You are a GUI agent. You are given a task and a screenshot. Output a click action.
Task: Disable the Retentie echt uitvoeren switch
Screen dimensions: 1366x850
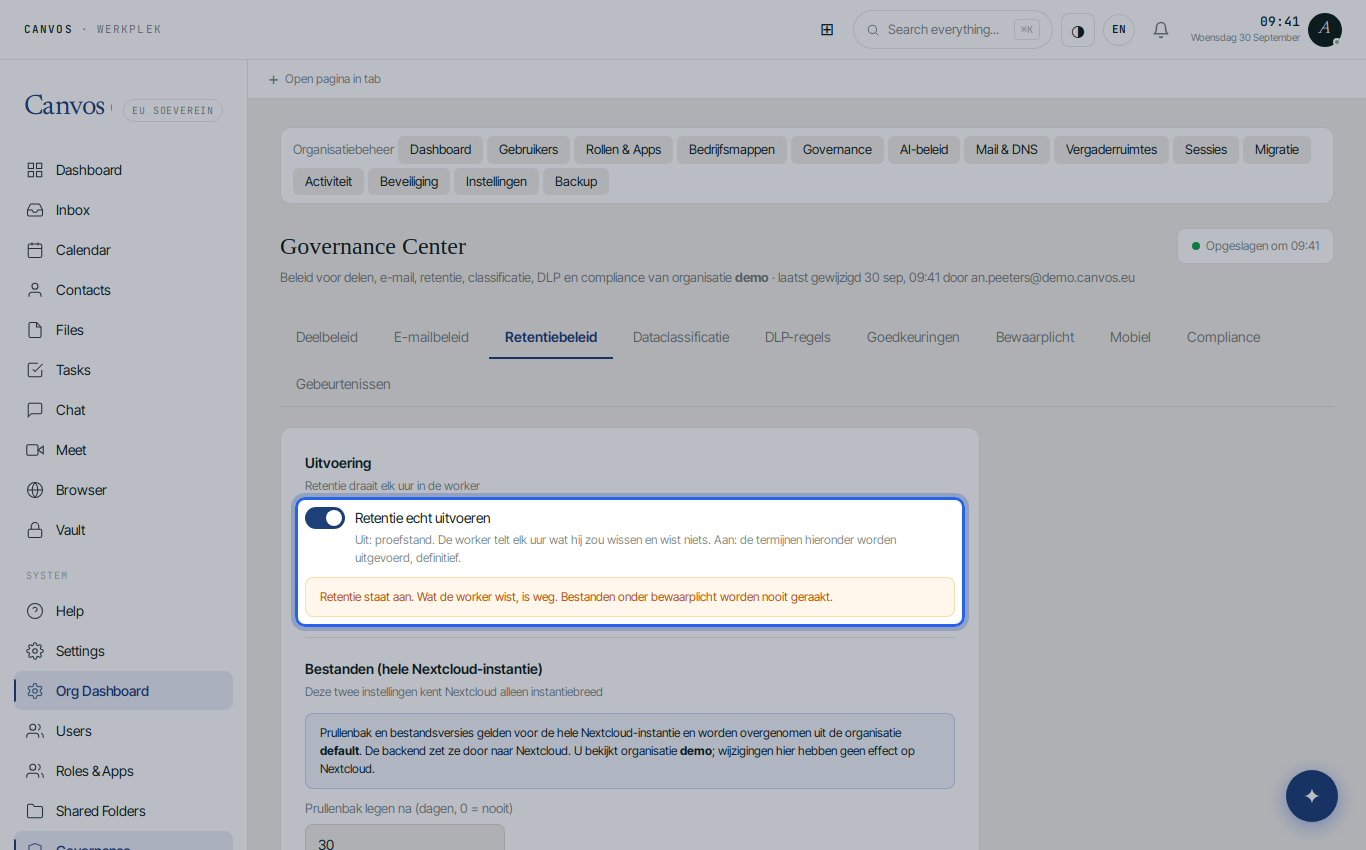tap(325, 518)
